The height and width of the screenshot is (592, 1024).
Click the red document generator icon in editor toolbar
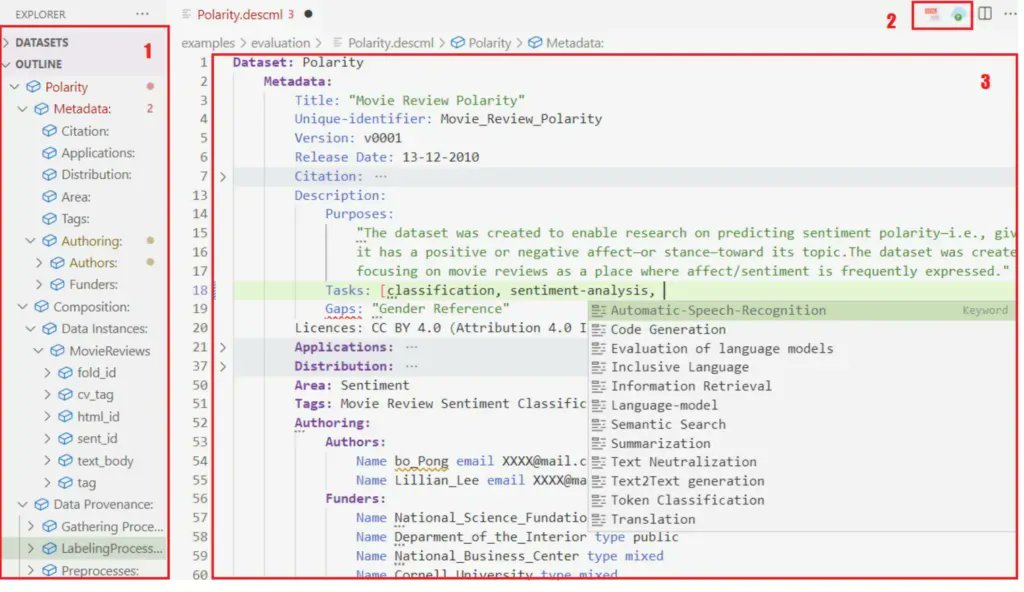coord(931,14)
